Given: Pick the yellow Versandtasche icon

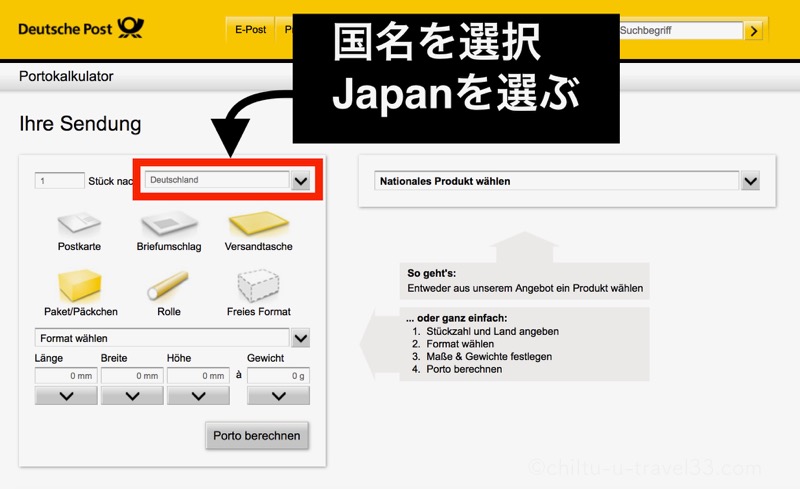Looking at the screenshot, I should tap(259, 224).
